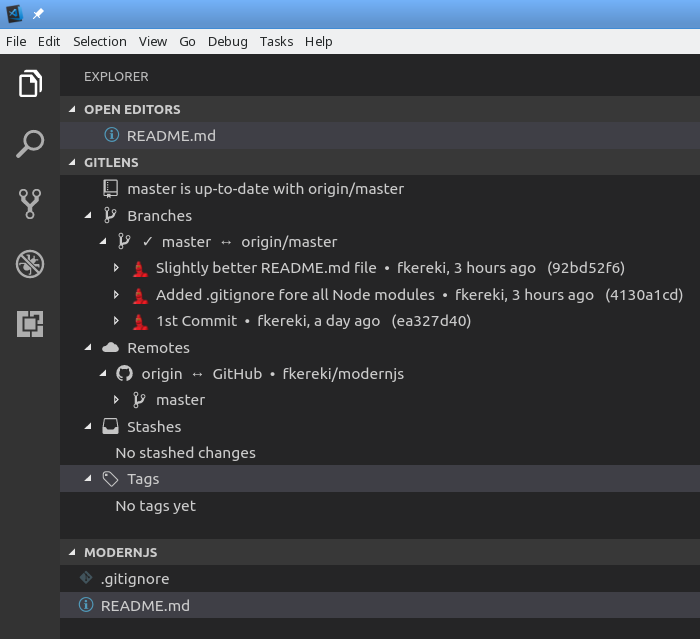Open the Source Control view icon

pyautogui.click(x=30, y=204)
